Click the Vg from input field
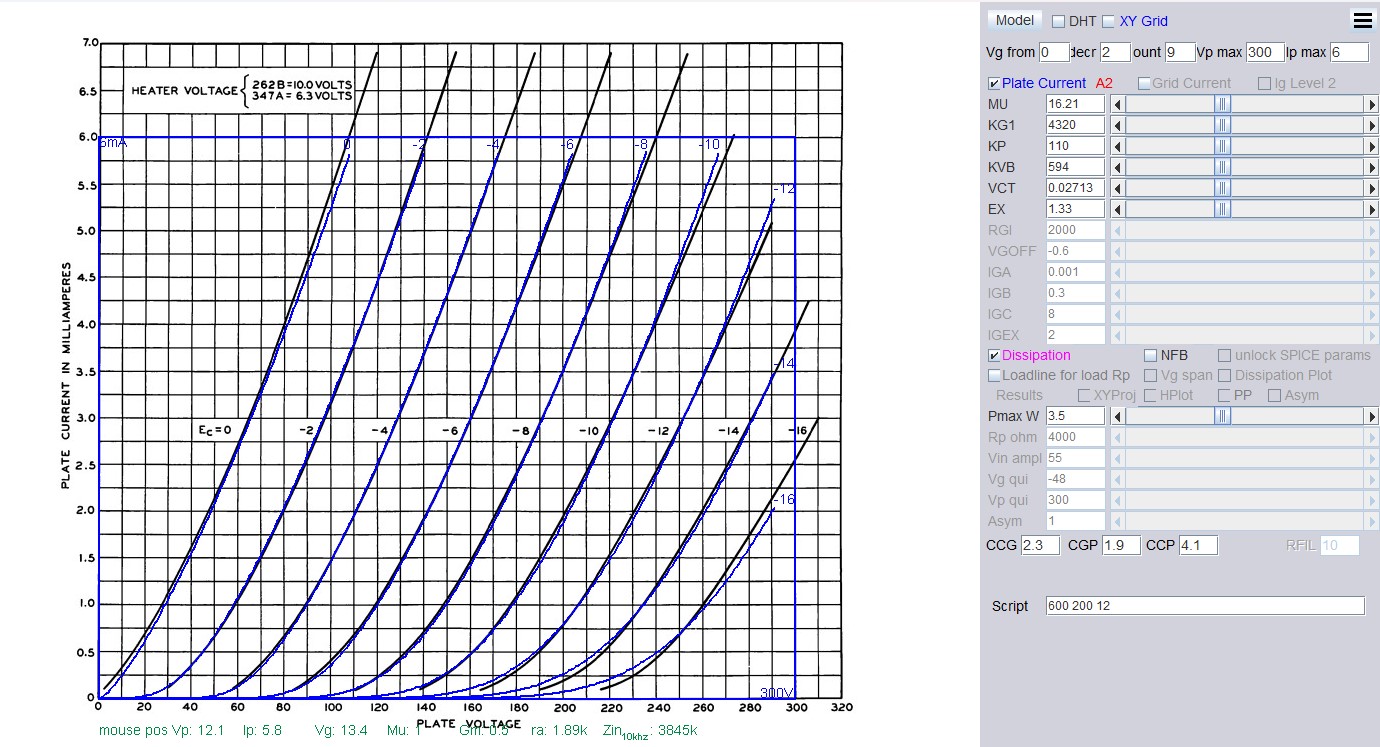1380x747 pixels. click(1055, 52)
